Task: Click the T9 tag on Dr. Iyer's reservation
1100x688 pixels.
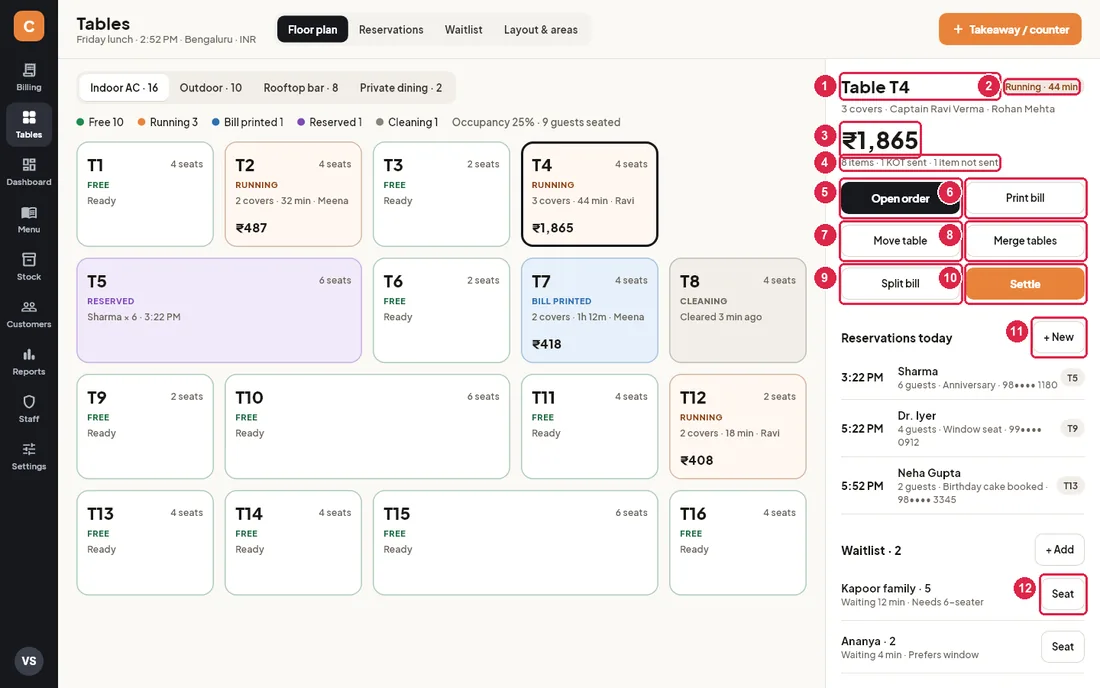Action: (x=1072, y=429)
